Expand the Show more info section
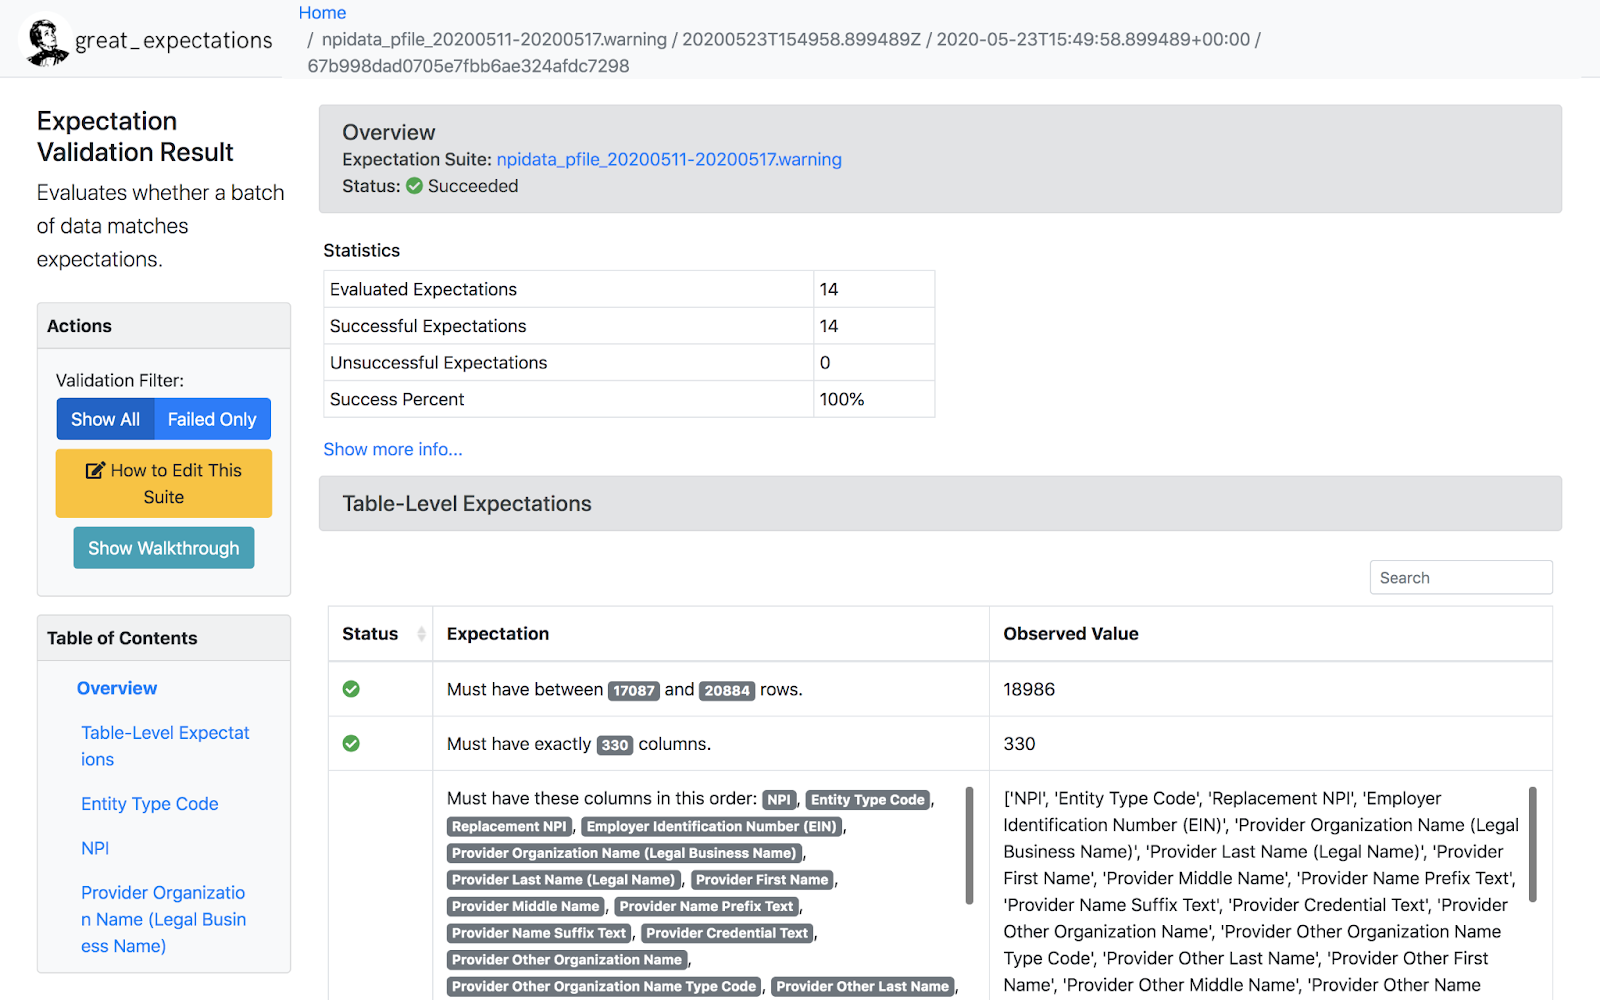This screenshot has height=1000, width=1600. point(392,449)
